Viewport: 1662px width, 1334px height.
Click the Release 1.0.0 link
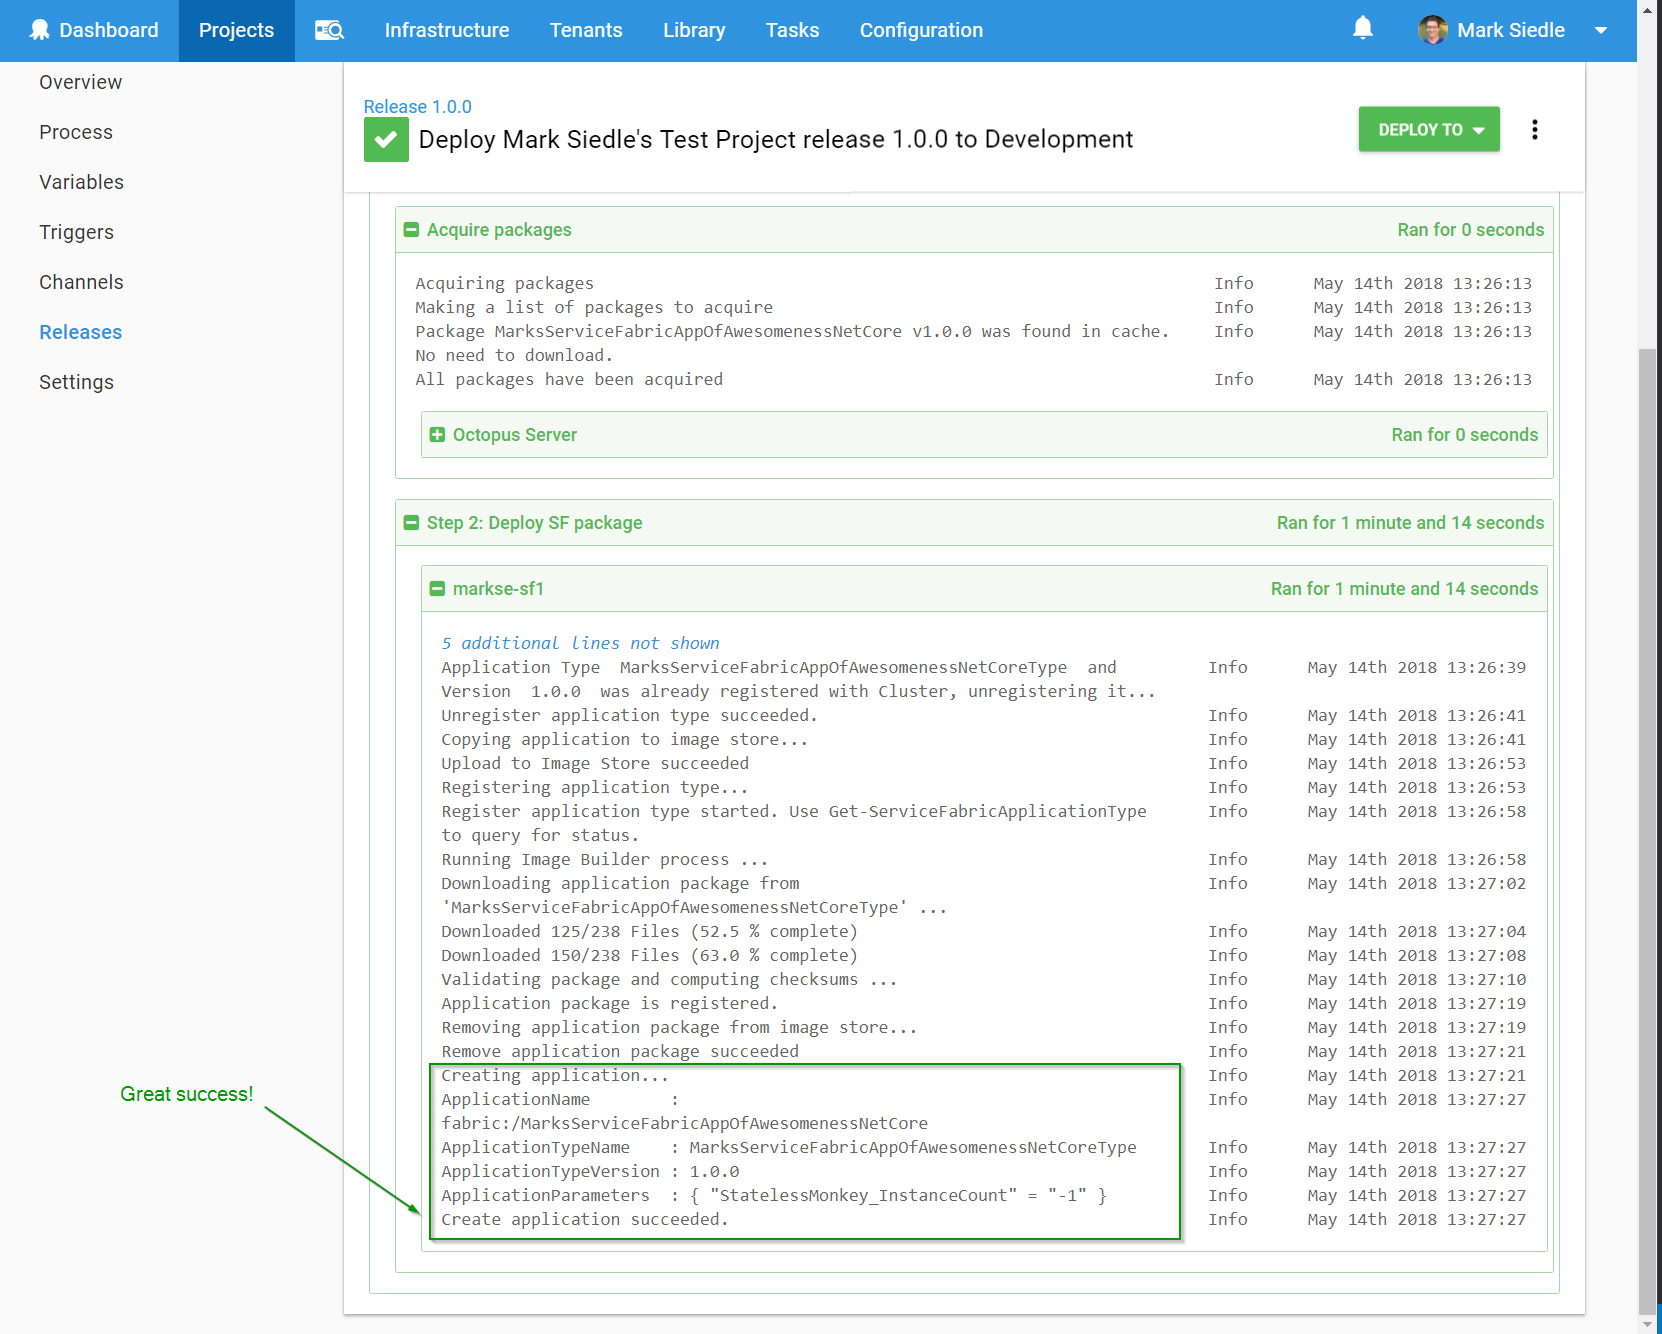pos(417,106)
